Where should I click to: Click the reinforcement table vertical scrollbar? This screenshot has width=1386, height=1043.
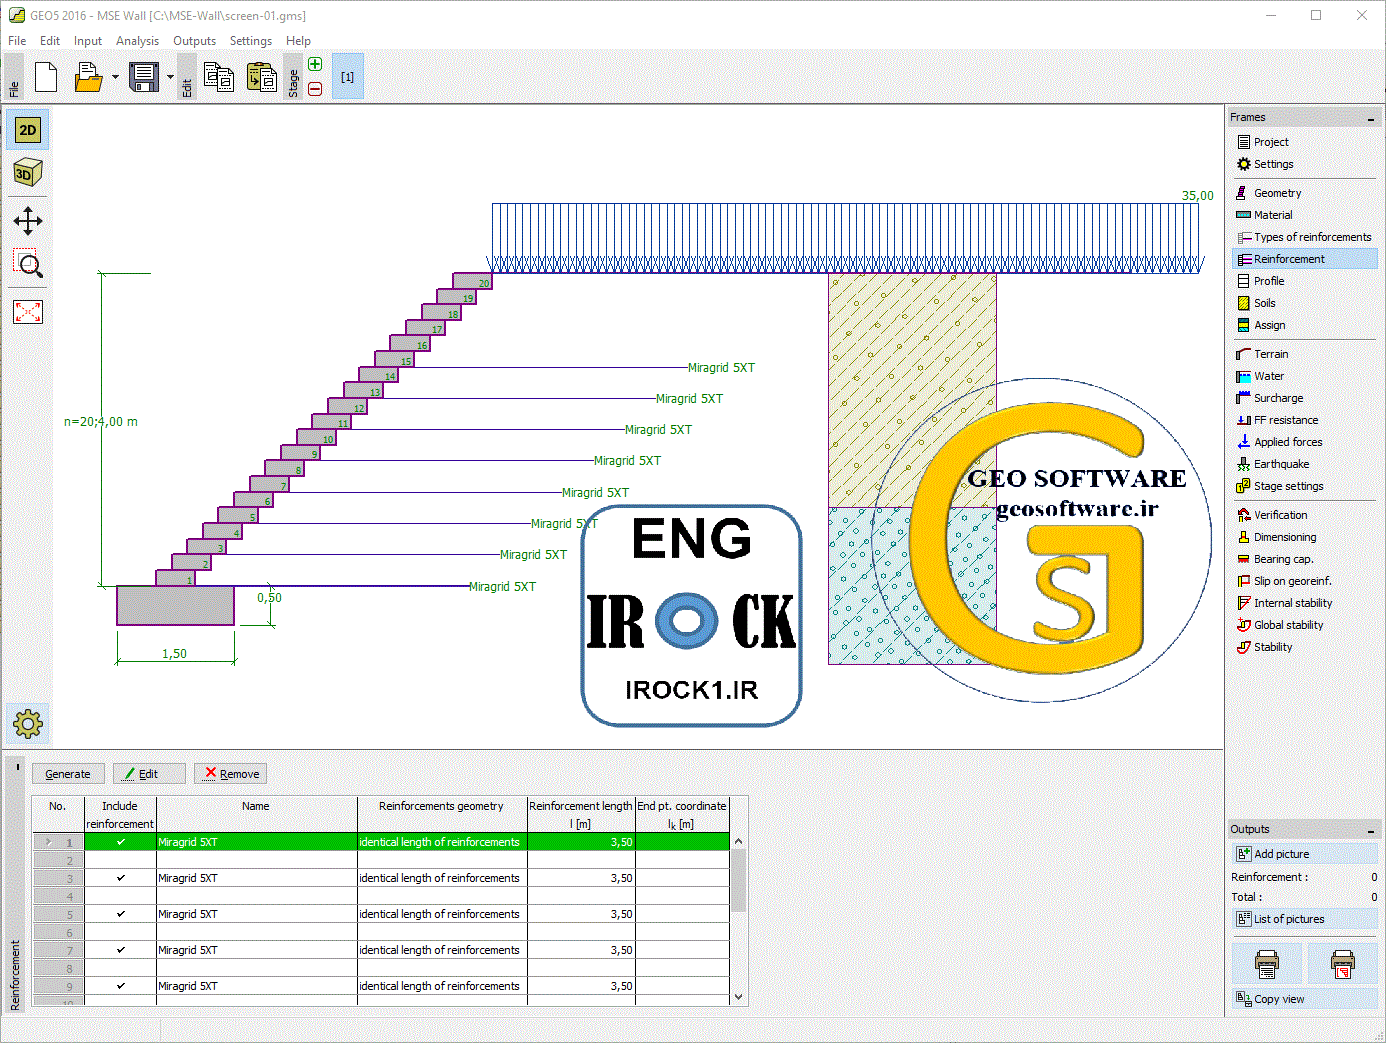tap(739, 919)
